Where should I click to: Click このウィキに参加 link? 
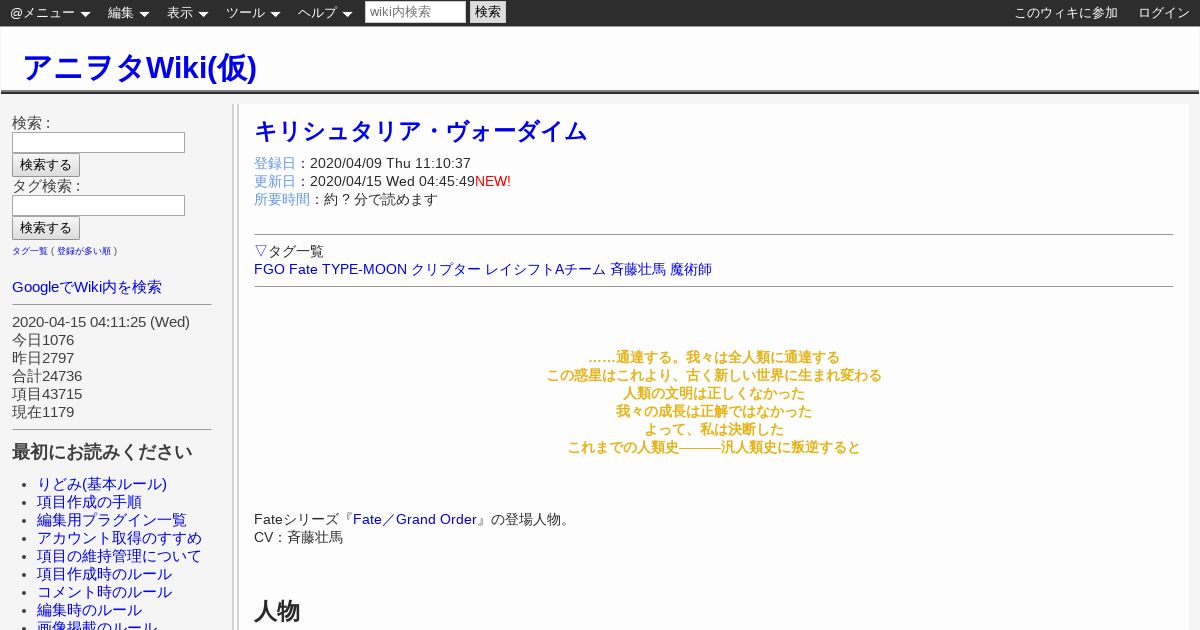click(x=1066, y=13)
